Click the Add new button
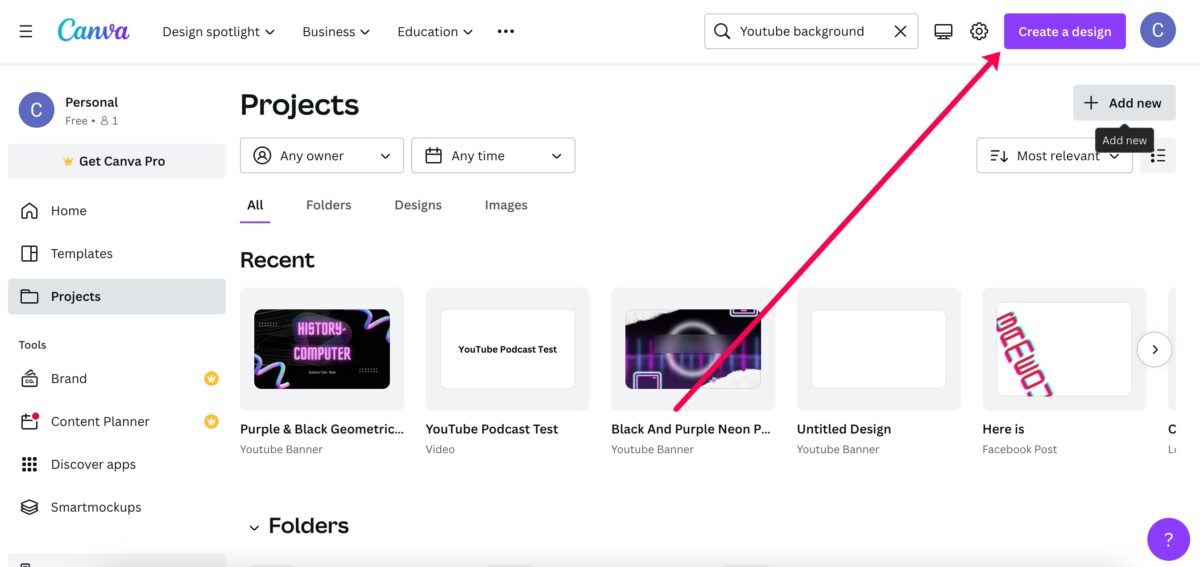The image size is (1200, 567). point(1124,103)
